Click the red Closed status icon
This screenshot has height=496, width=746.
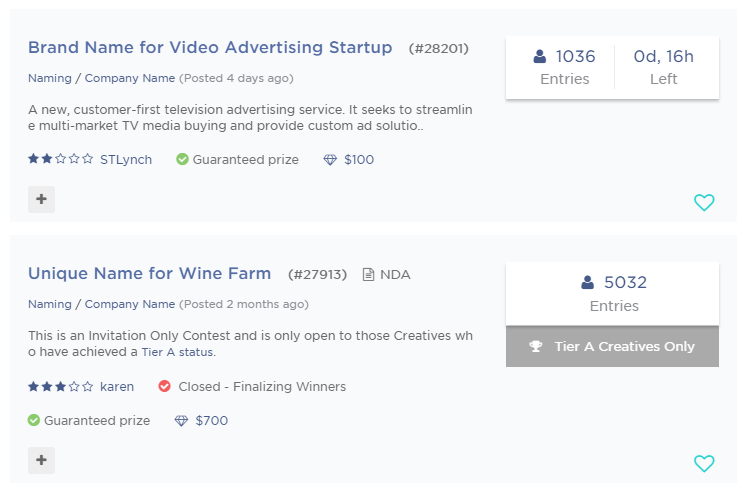click(x=164, y=387)
